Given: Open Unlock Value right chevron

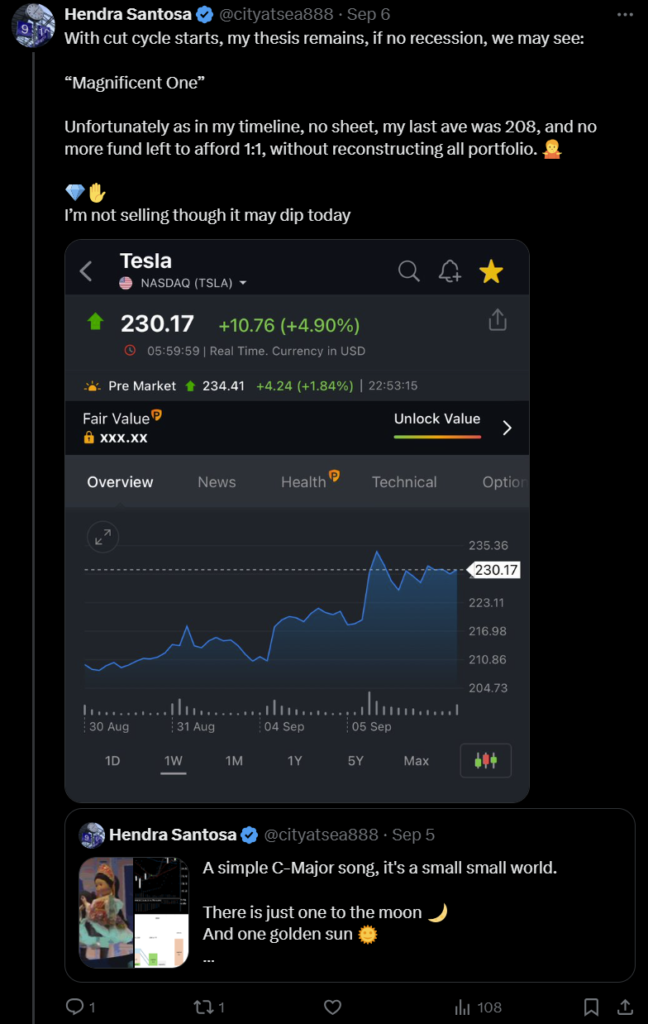Looking at the screenshot, I should point(507,428).
